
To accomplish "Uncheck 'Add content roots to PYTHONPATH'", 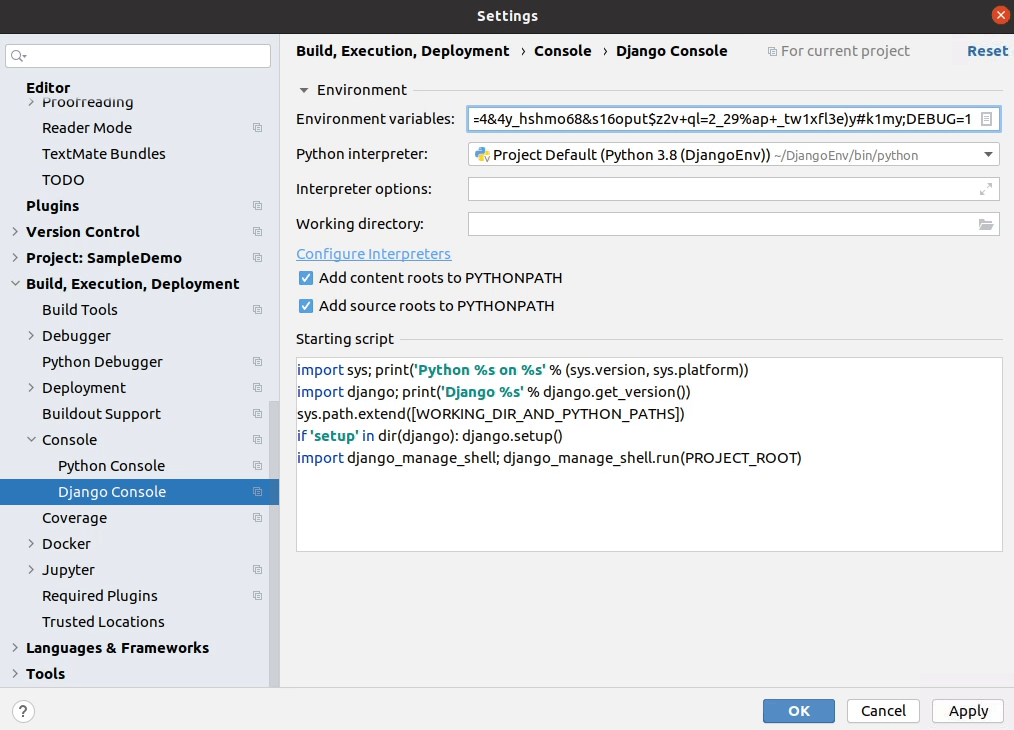I will [x=305, y=278].
